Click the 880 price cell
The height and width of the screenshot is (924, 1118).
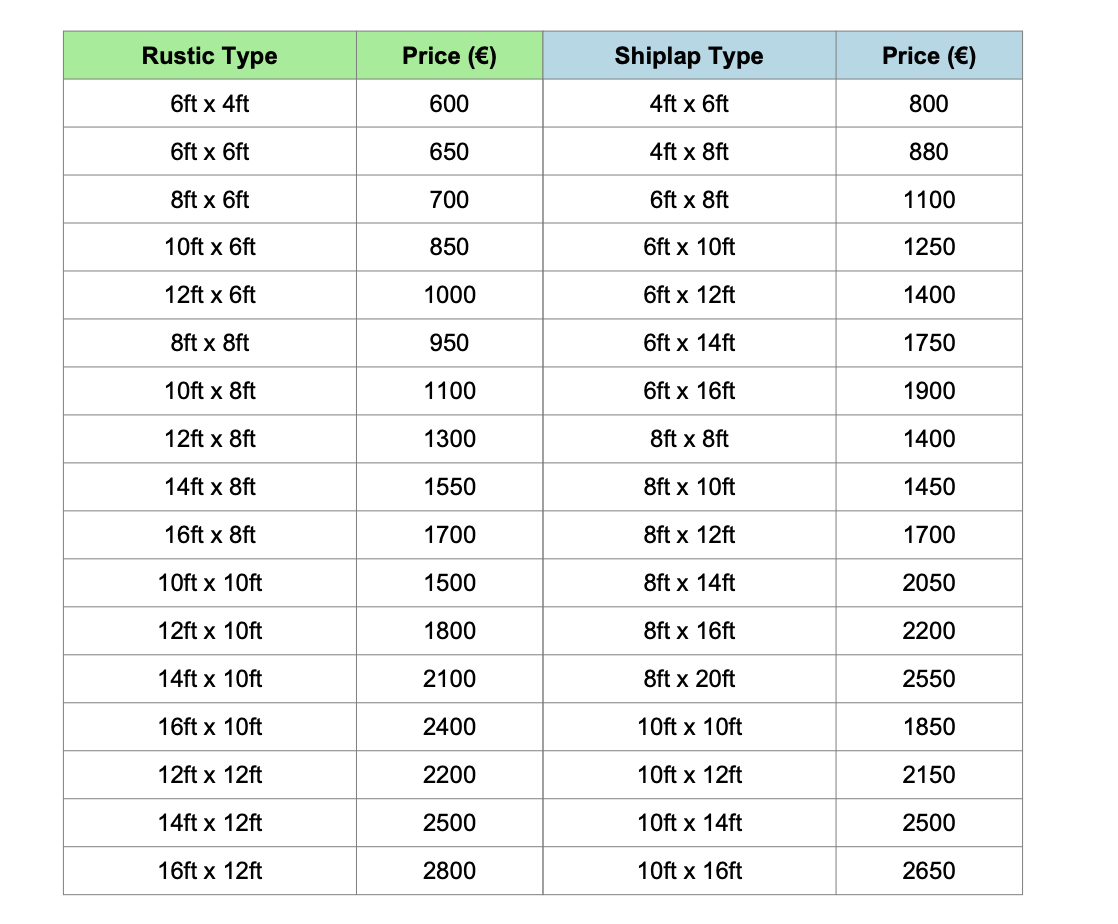tap(929, 152)
